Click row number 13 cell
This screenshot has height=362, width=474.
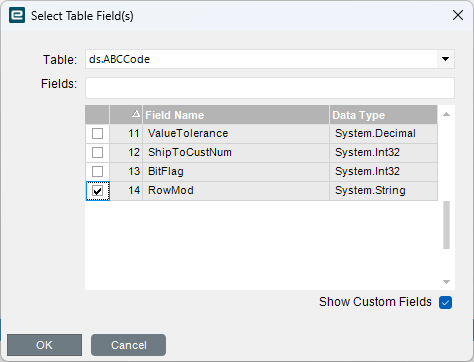[126, 172]
